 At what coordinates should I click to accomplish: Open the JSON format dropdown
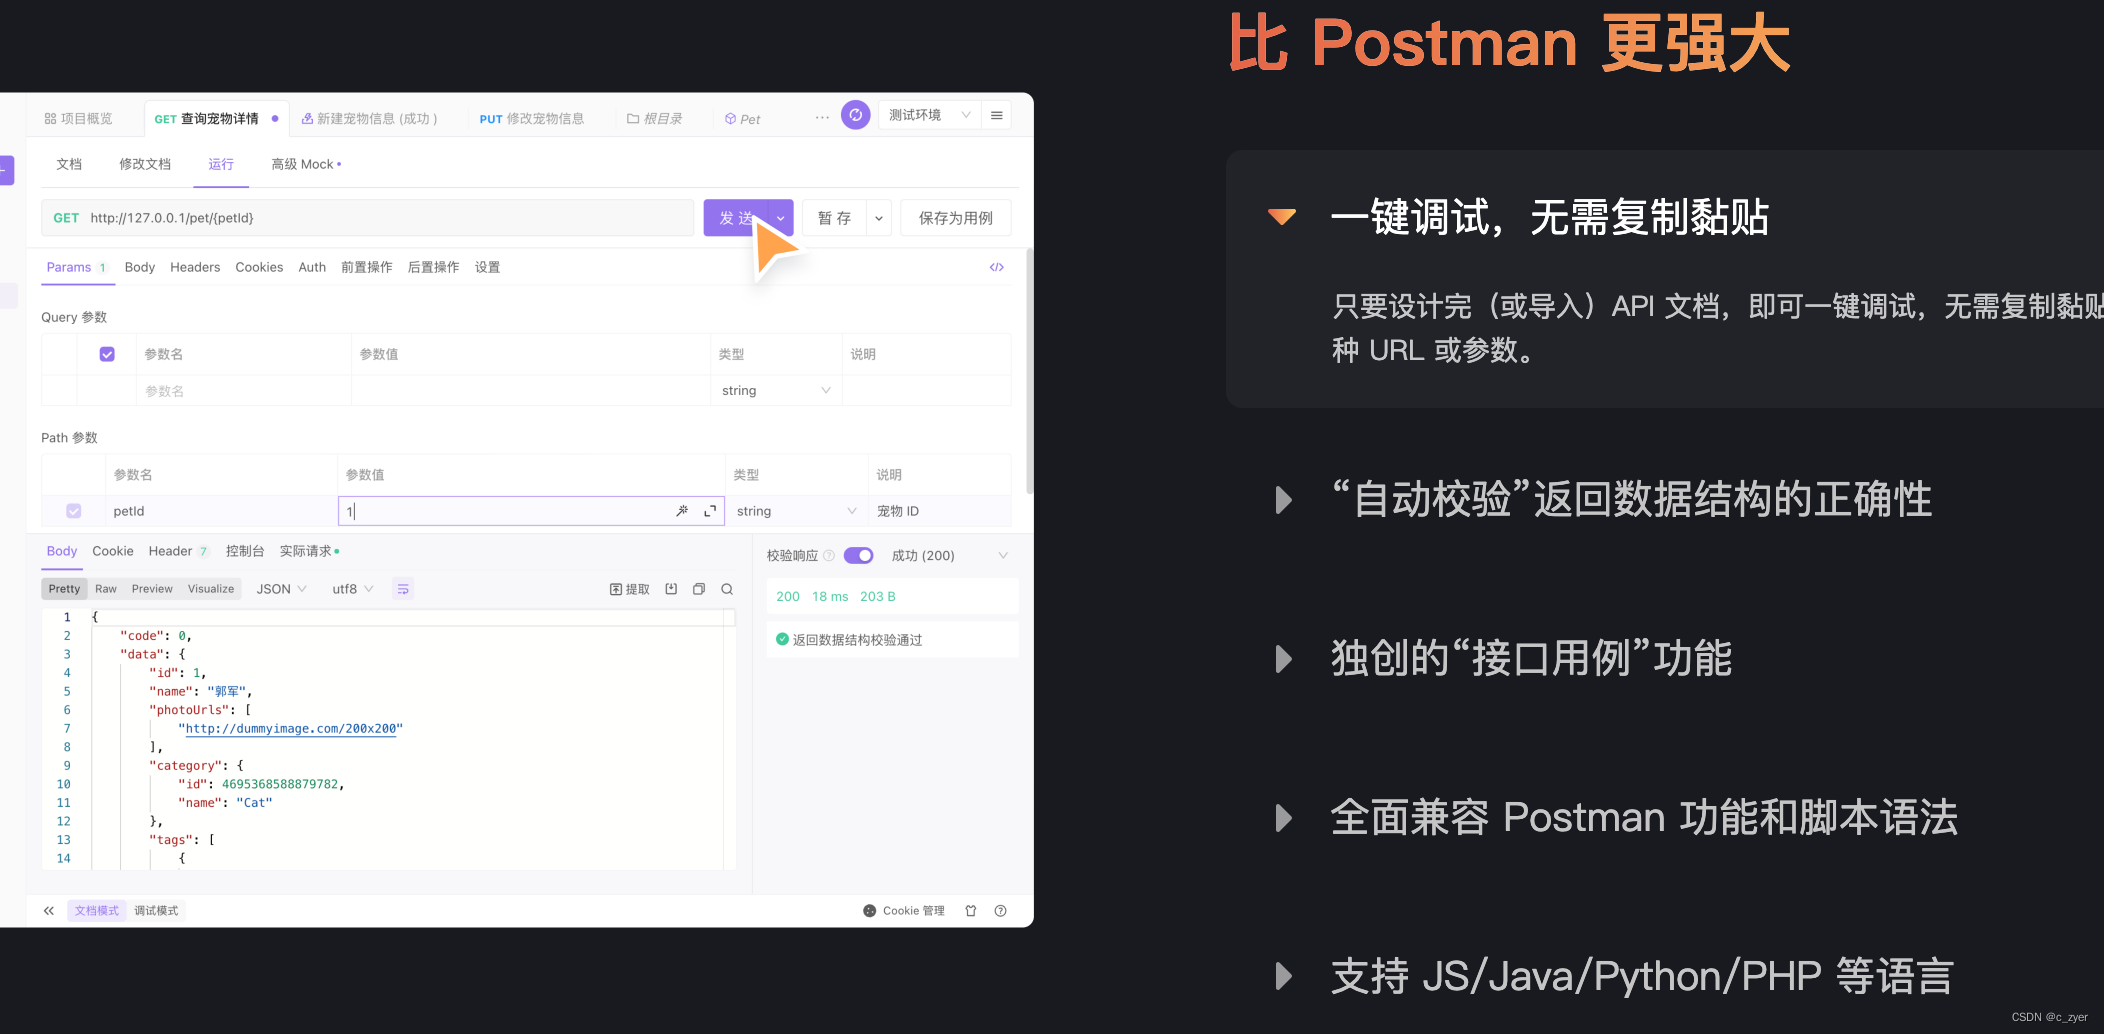tap(281, 589)
